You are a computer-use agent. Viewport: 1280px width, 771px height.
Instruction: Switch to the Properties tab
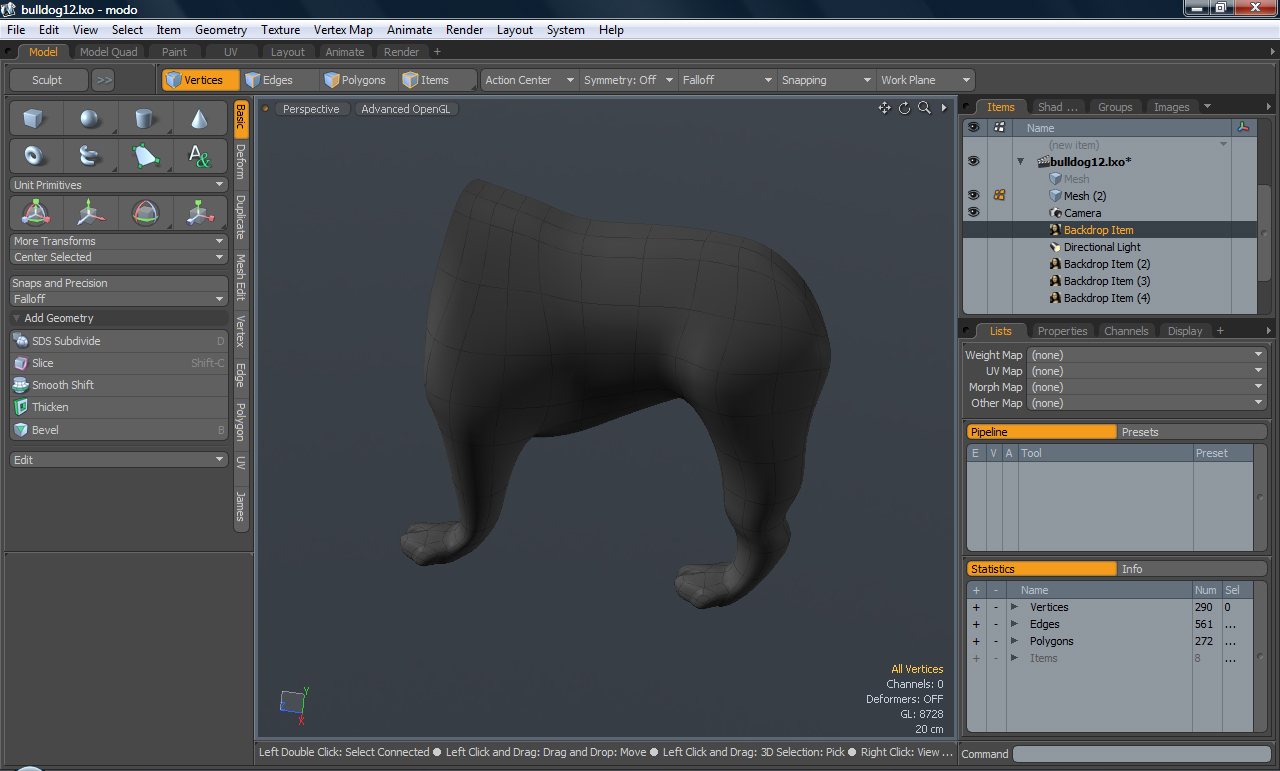1062,331
